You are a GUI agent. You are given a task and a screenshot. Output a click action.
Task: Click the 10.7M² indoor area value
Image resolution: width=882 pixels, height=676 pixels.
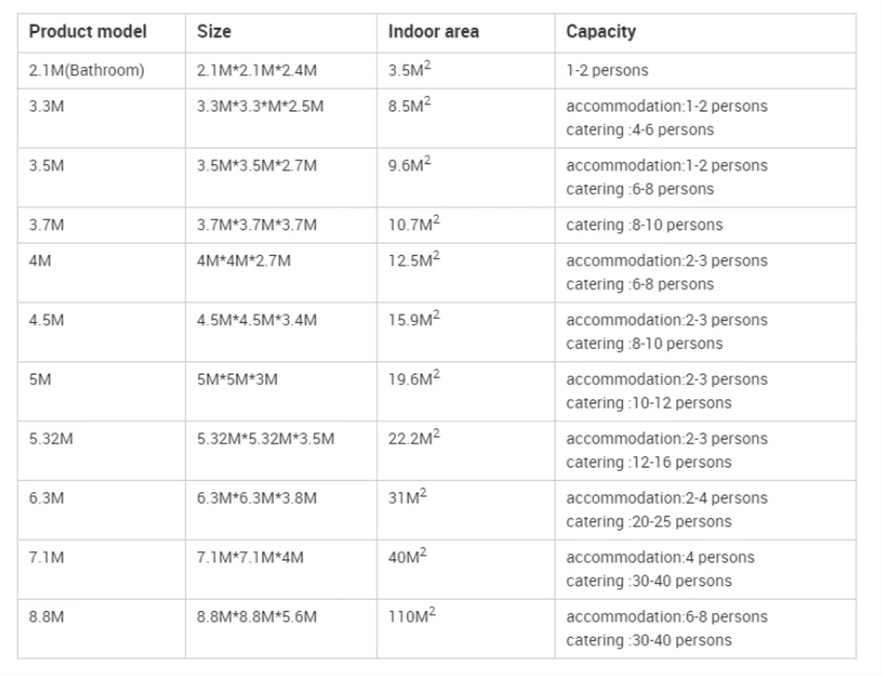(x=414, y=225)
